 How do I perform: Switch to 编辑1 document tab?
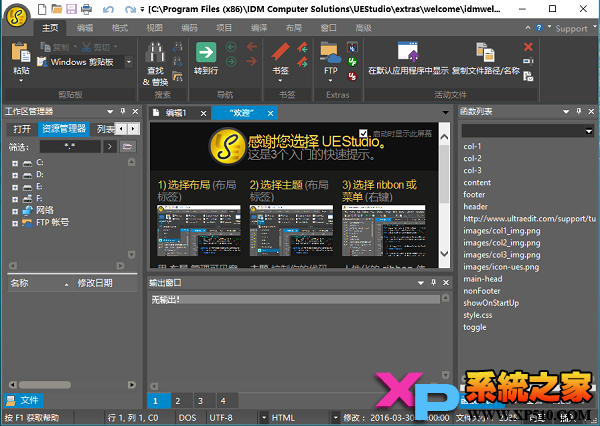coord(175,113)
